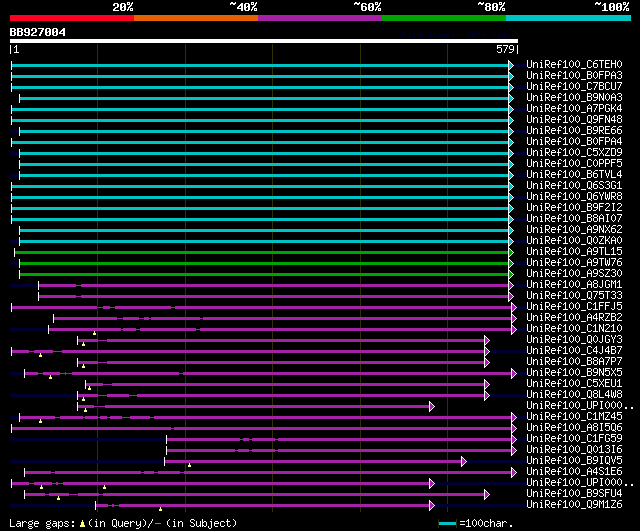Click yellow gap marker under B9IQV5 bar
This screenshot has height=531, width=640.
[189, 465]
